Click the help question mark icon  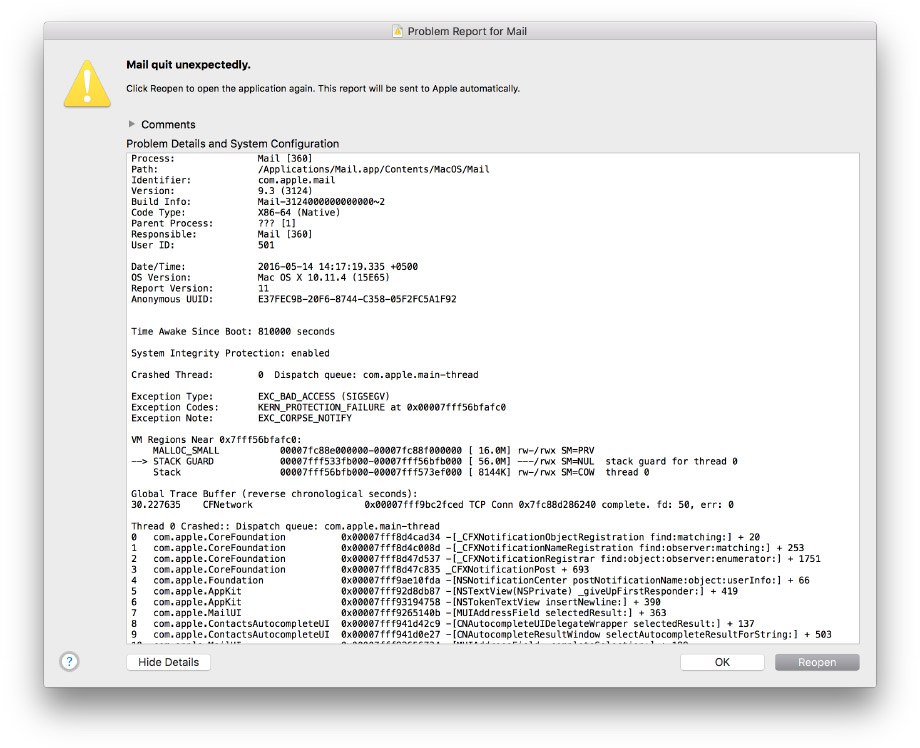point(69,662)
